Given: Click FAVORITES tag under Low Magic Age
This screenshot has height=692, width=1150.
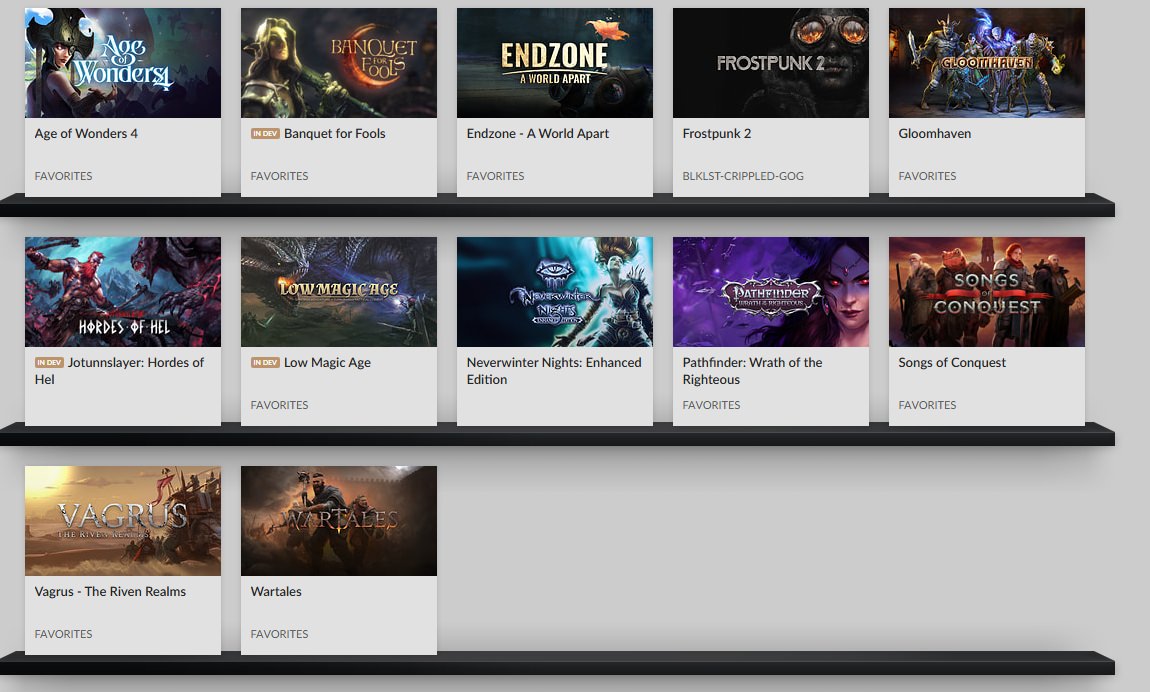Looking at the screenshot, I should tap(279, 405).
